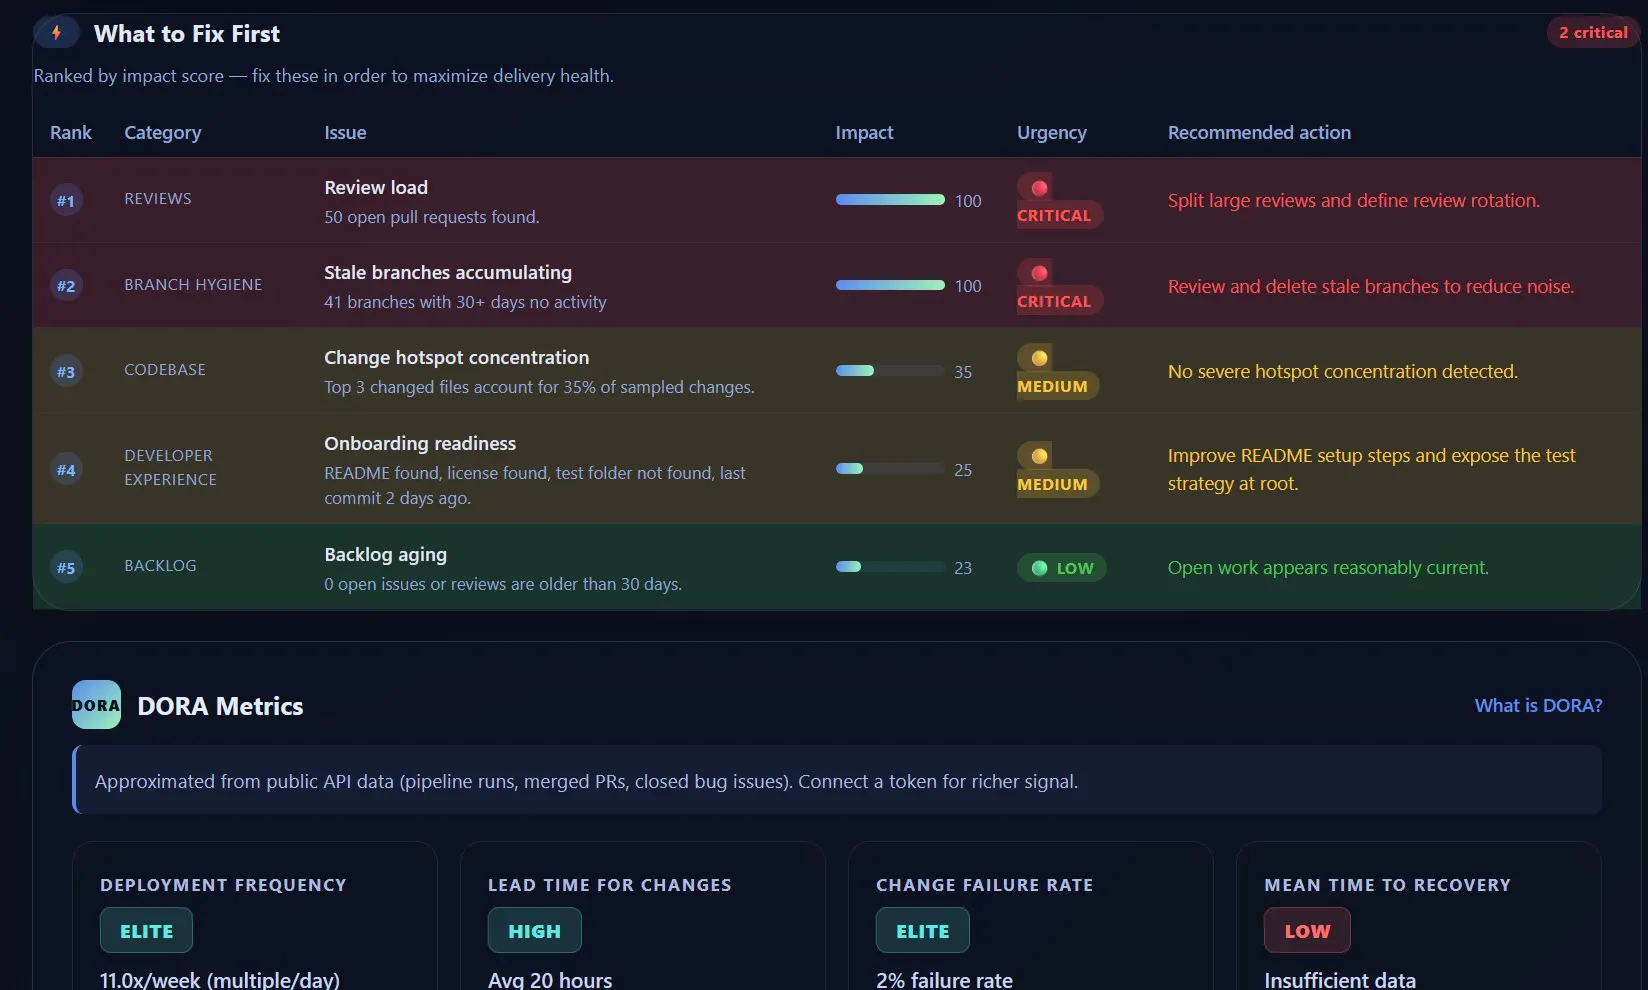The width and height of the screenshot is (1648, 990).
Task: Click the MEDIUM label in the Change hotspot row
Action: (x=1052, y=386)
